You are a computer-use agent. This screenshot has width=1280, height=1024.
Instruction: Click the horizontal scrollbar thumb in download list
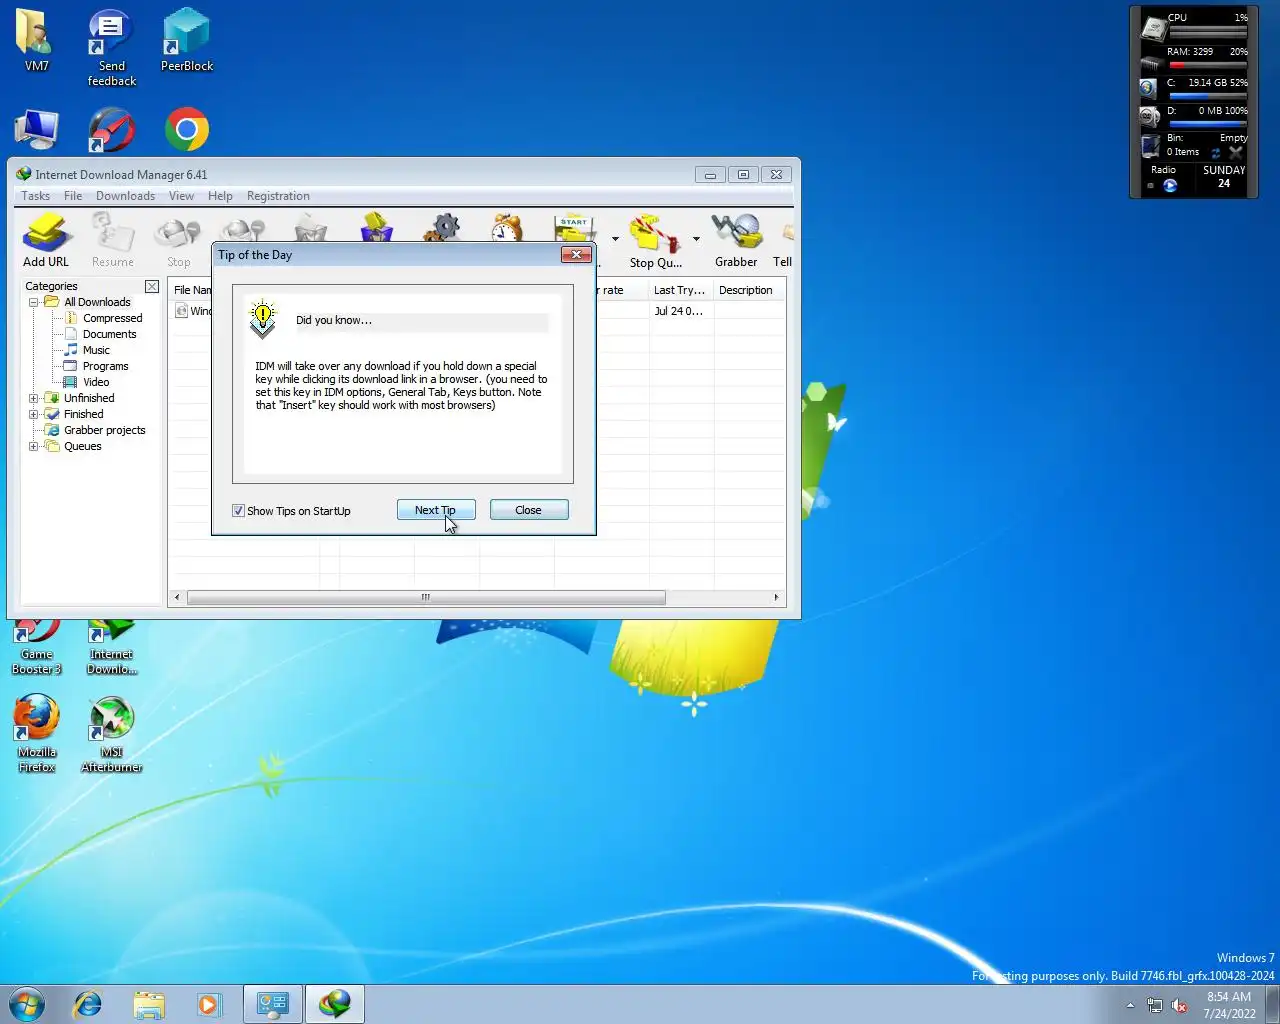pos(426,597)
